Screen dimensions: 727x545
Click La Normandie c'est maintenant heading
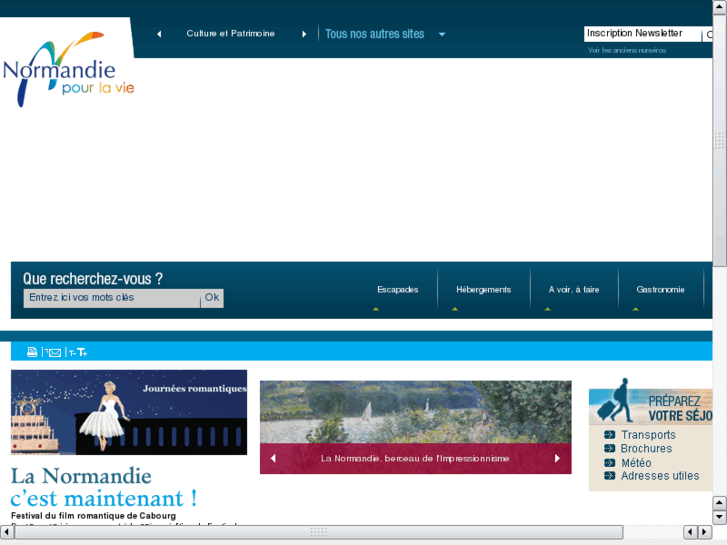(x=104, y=487)
